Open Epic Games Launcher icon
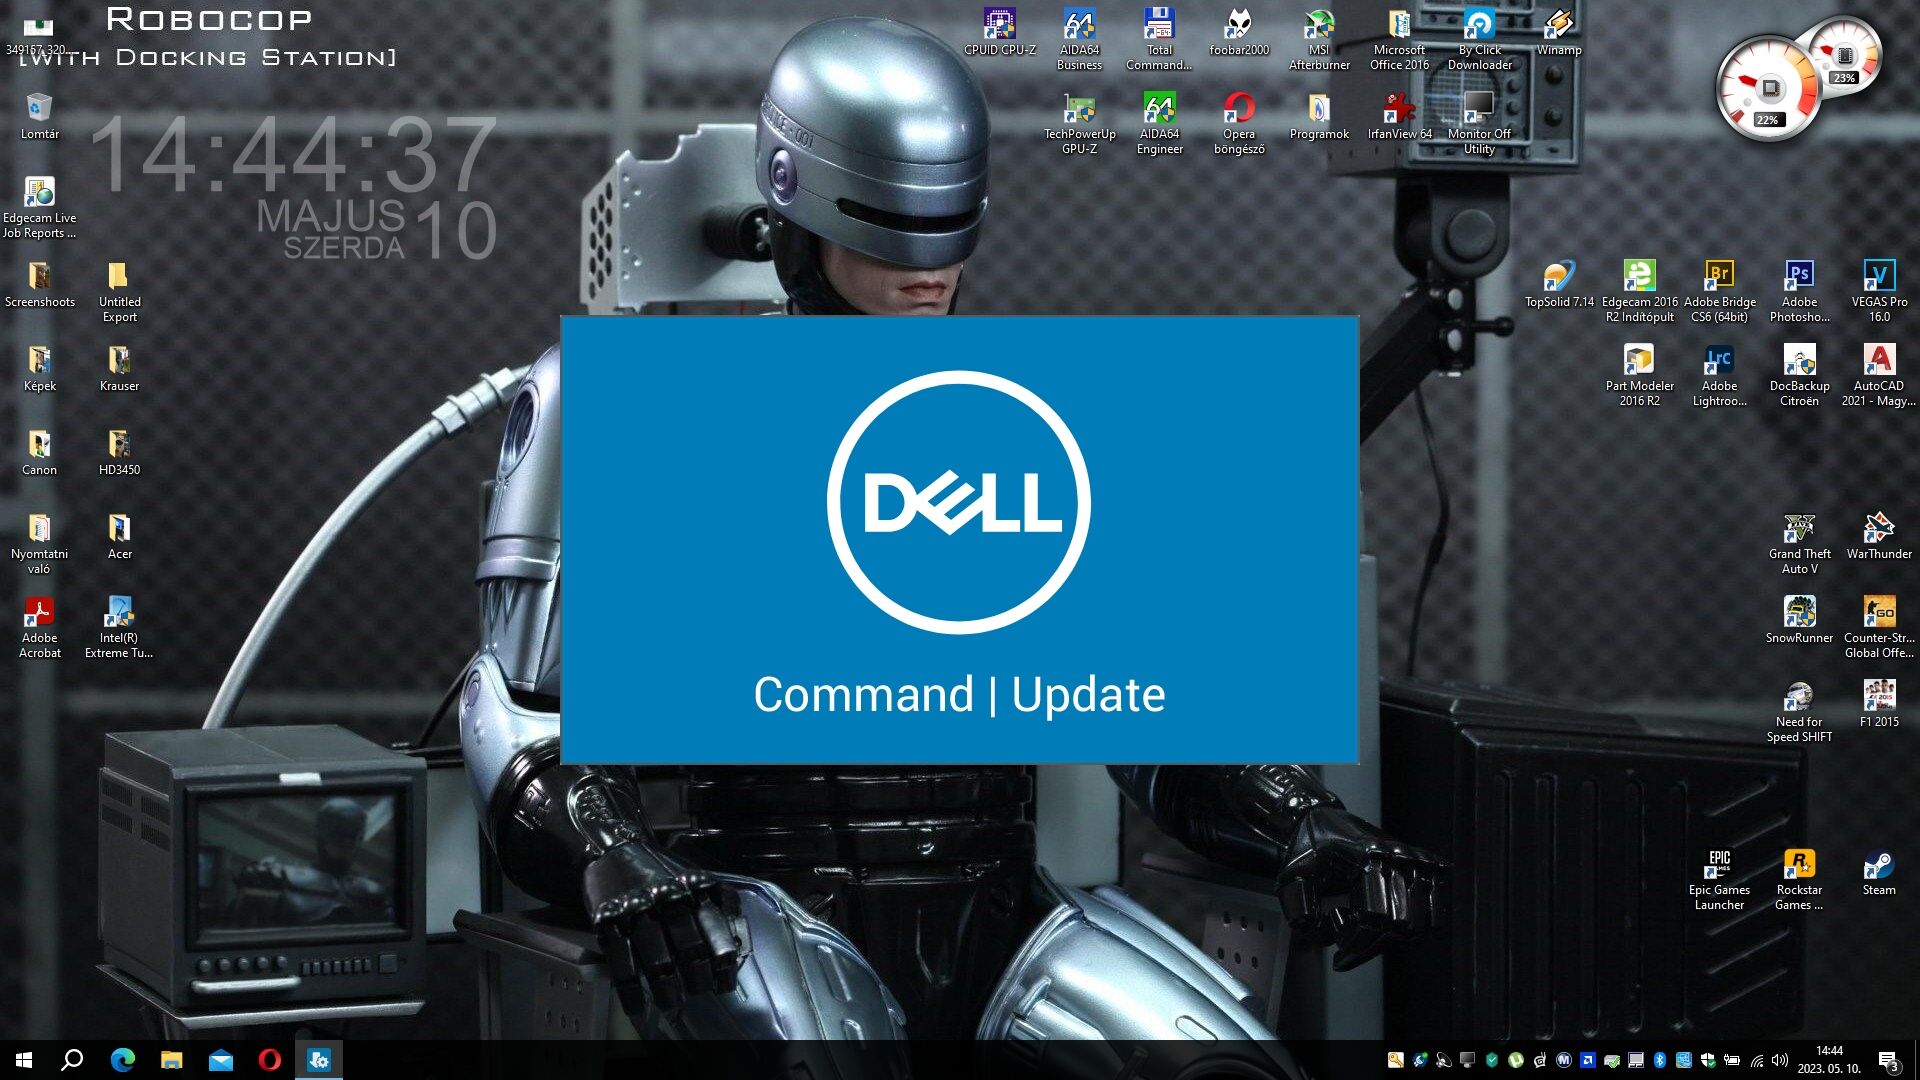Viewport: 1920px width, 1080px height. coord(1719,880)
